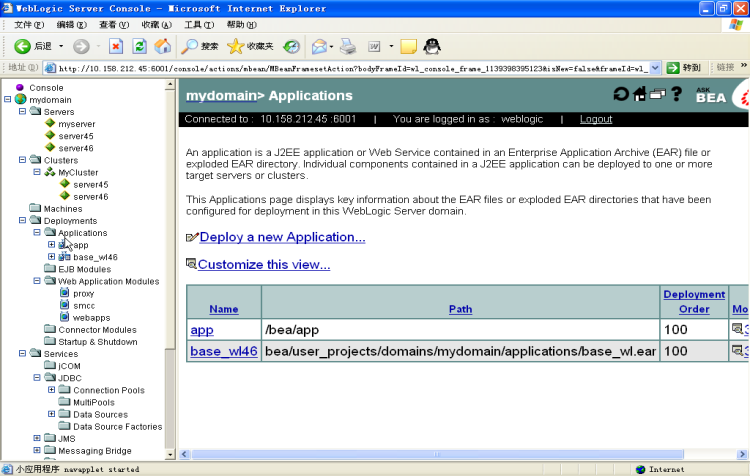Screen dimensions: 750x476
Task: Select Data Source Factories in the tree
Action: click(117, 426)
